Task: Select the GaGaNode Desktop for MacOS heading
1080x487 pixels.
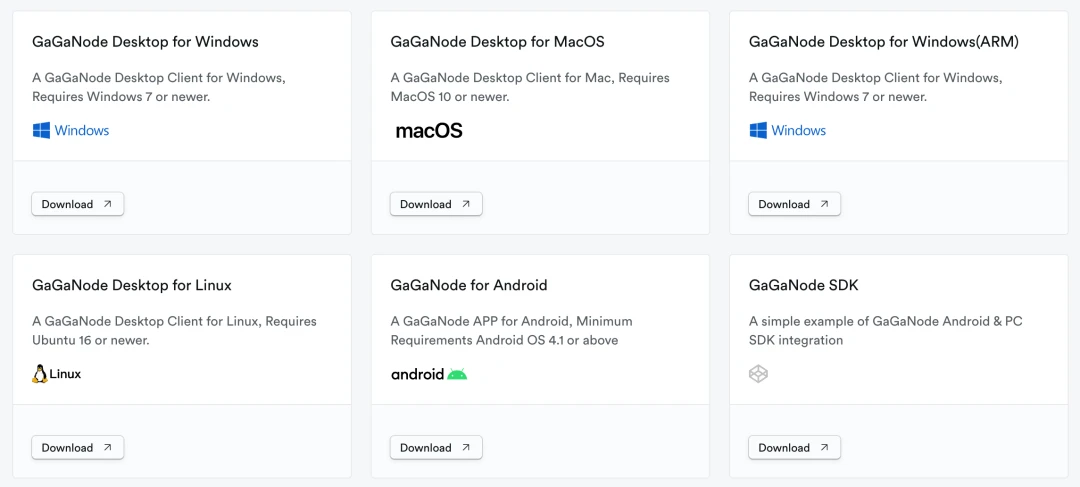Action: (497, 42)
